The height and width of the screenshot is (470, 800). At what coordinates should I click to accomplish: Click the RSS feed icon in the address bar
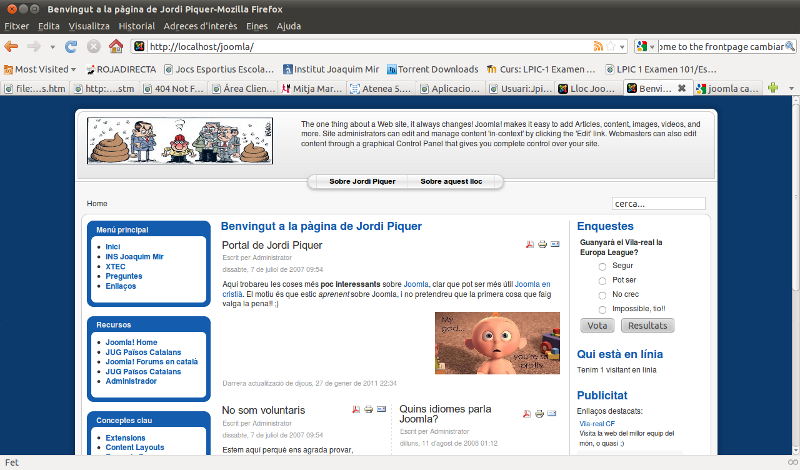pyautogui.click(x=600, y=46)
